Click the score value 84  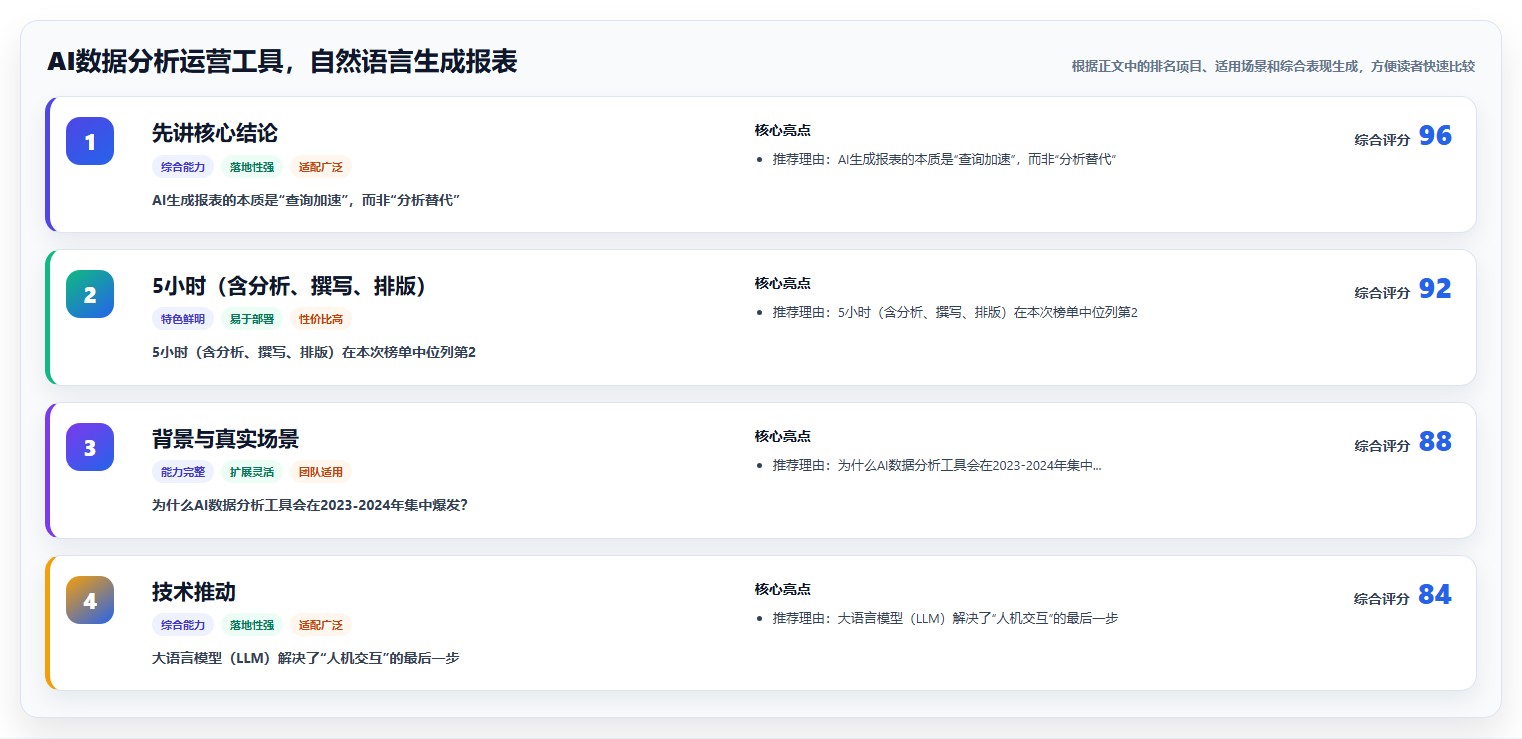pos(1435,595)
